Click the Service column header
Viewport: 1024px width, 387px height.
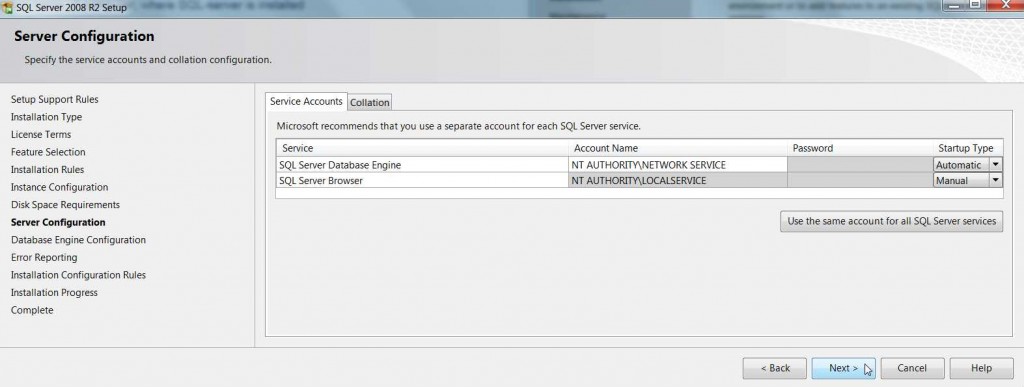(422, 148)
